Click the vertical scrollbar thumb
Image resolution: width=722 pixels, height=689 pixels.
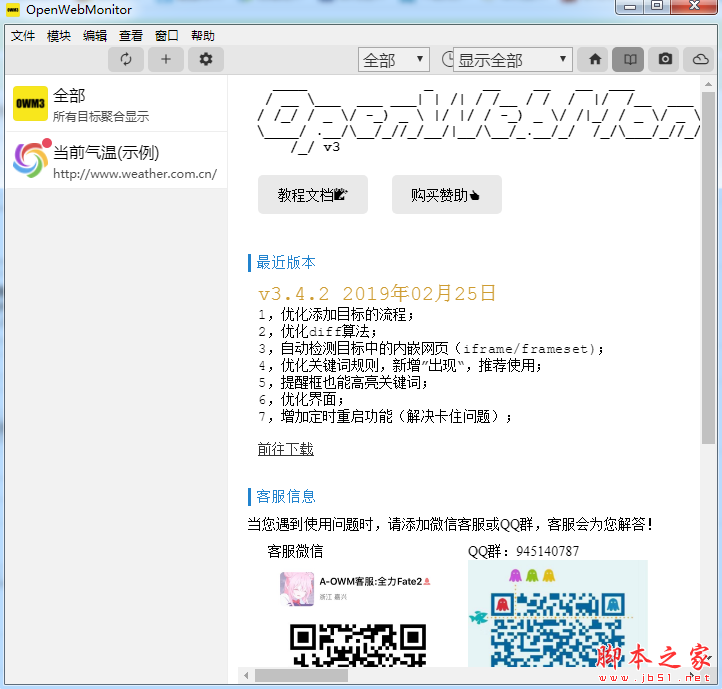tap(708, 267)
